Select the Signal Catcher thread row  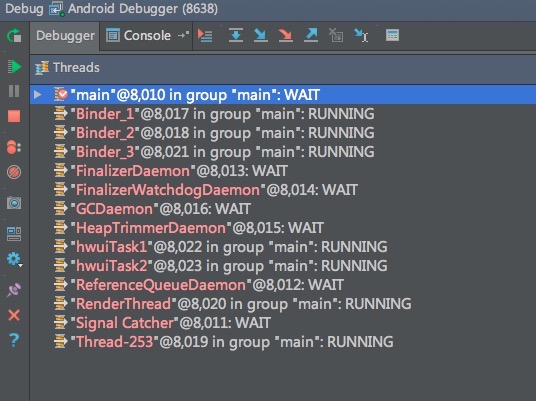coord(283,323)
